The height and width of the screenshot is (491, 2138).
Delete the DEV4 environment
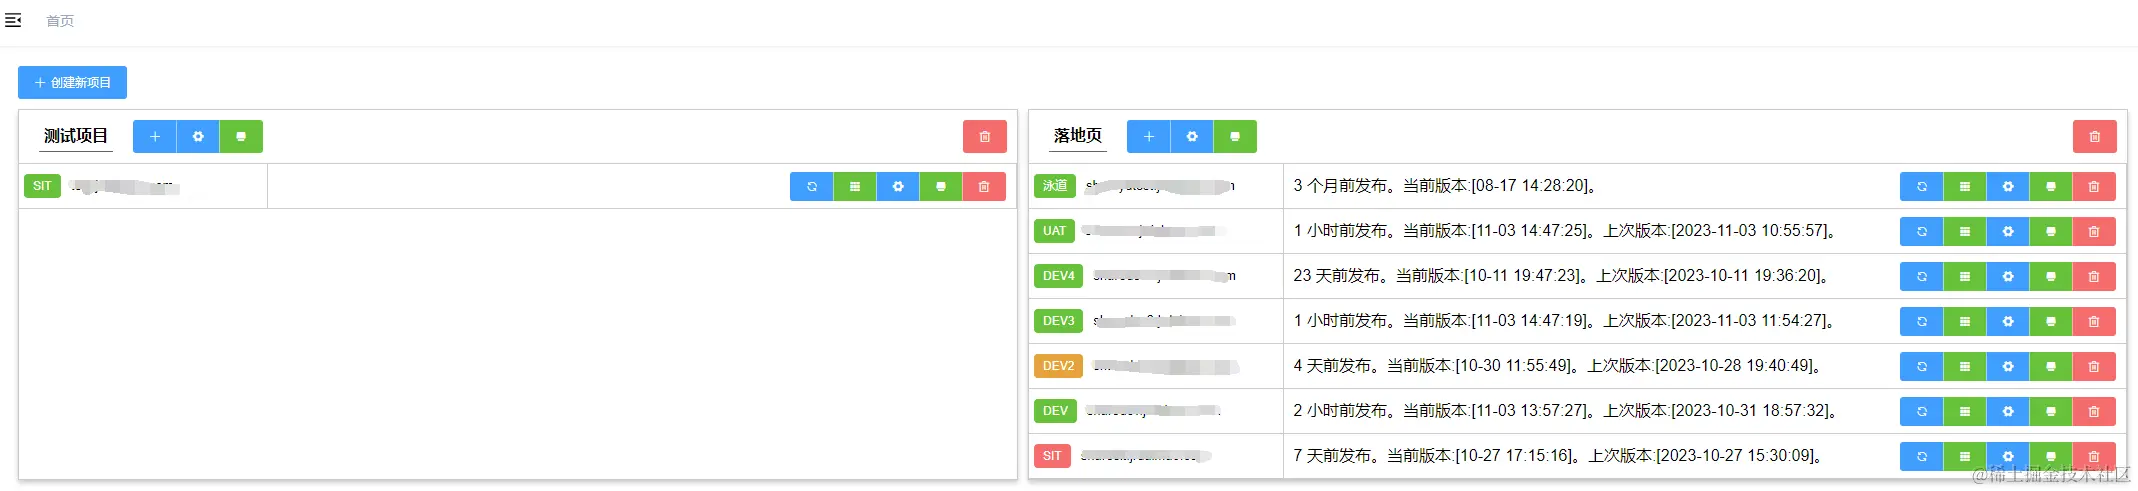coord(2094,277)
